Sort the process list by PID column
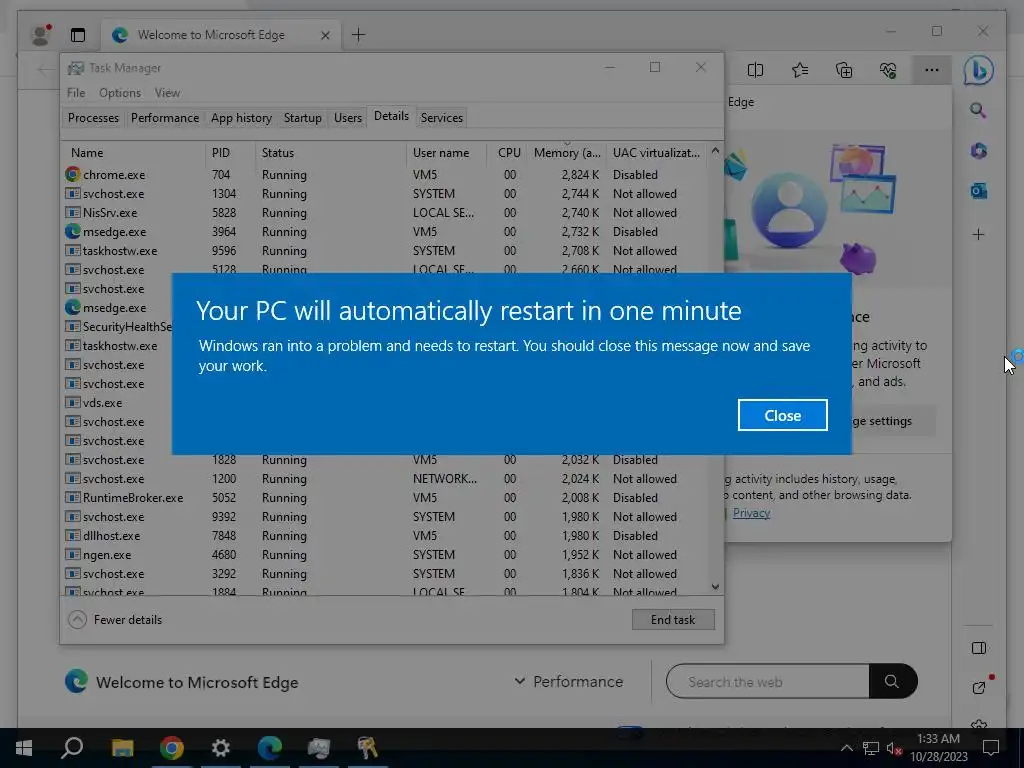This screenshot has height=768, width=1024. tap(230, 153)
